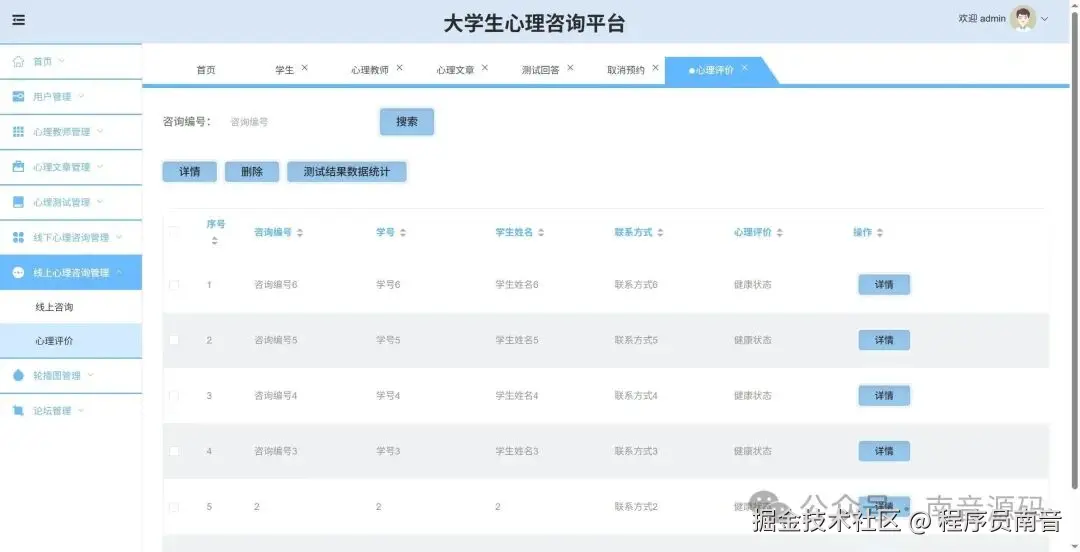1080x552 pixels.
Task: Click the 搜索 button
Action: pos(407,122)
